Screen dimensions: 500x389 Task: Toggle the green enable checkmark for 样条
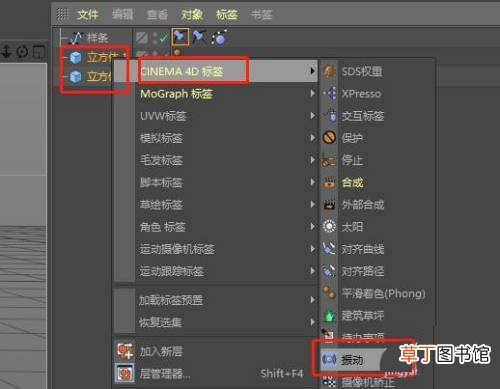[163, 39]
